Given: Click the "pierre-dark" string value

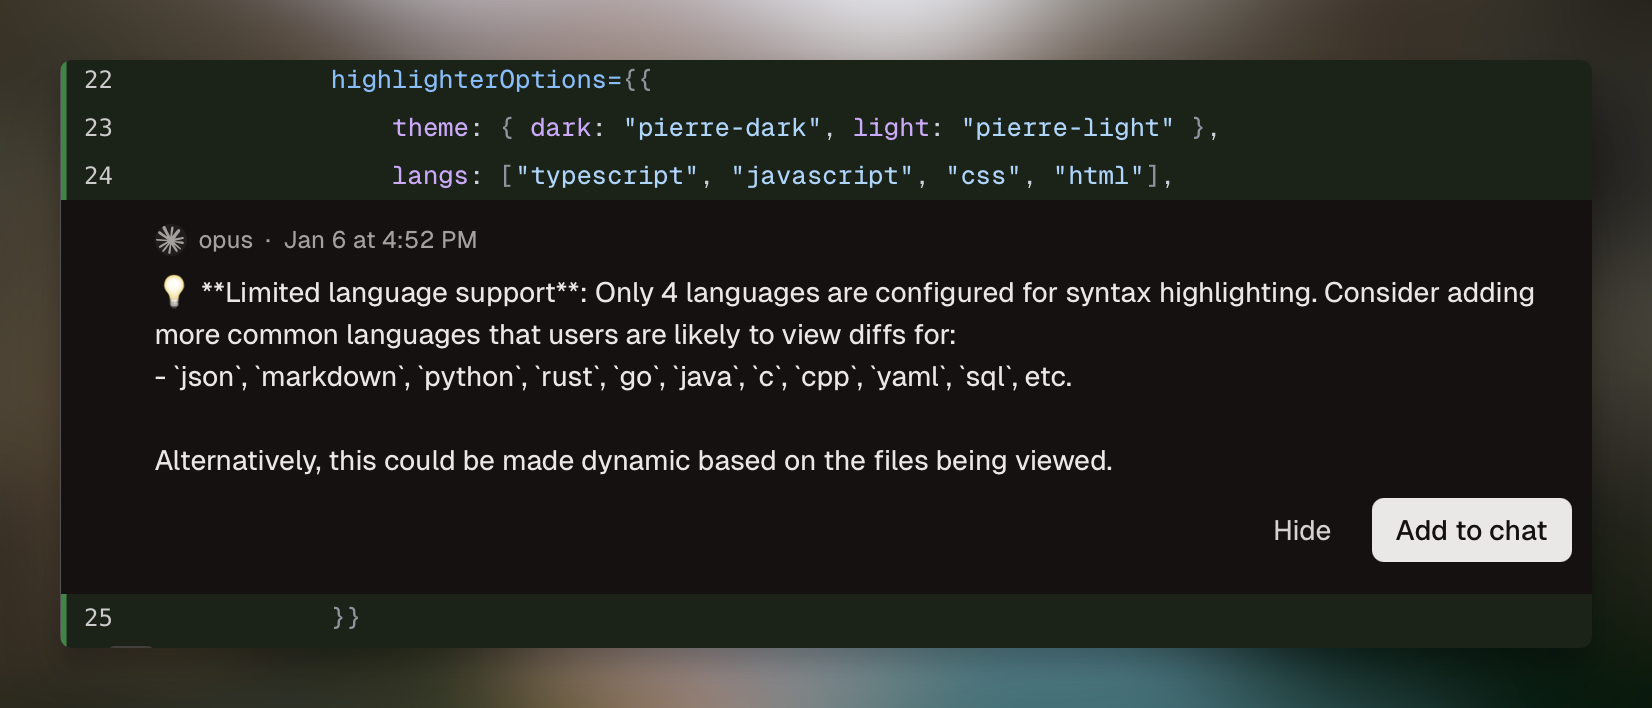Looking at the screenshot, I should pyautogui.click(x=722, y=128).
